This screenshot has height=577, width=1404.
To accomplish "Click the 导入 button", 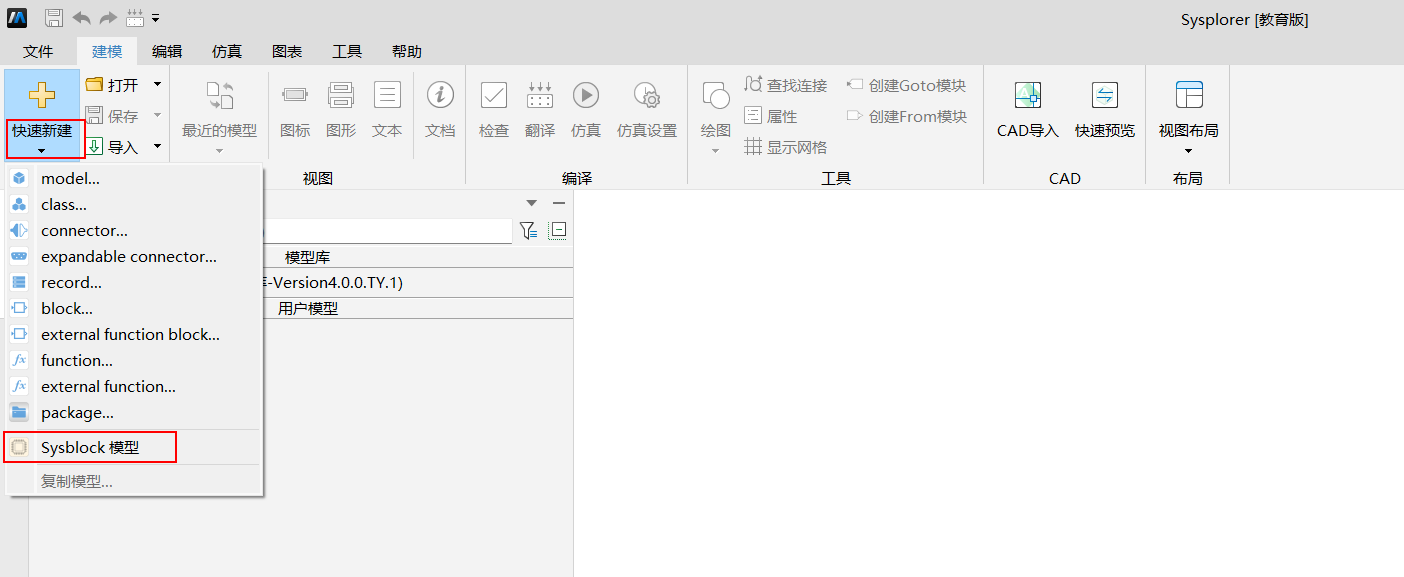I will pyautogui.click(x=112, y=147).
